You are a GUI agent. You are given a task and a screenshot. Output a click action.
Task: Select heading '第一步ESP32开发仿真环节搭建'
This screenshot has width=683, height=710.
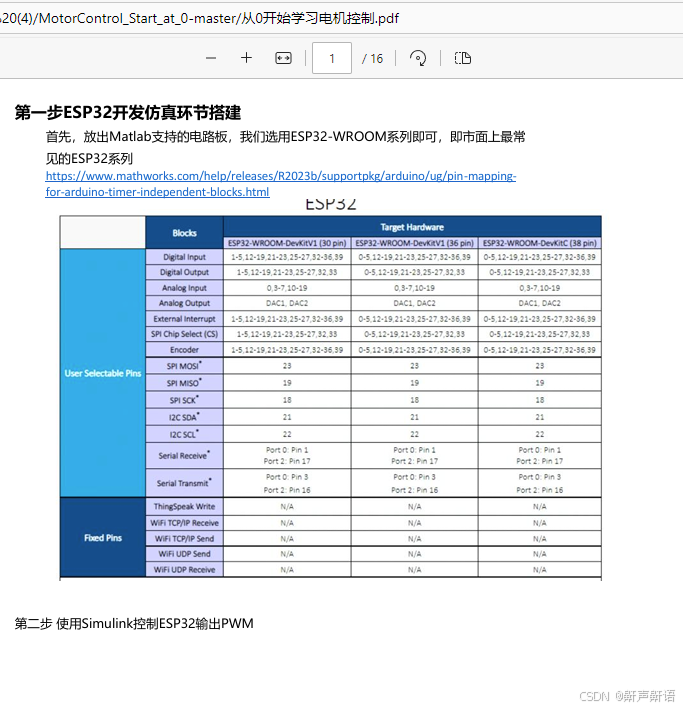128,112
